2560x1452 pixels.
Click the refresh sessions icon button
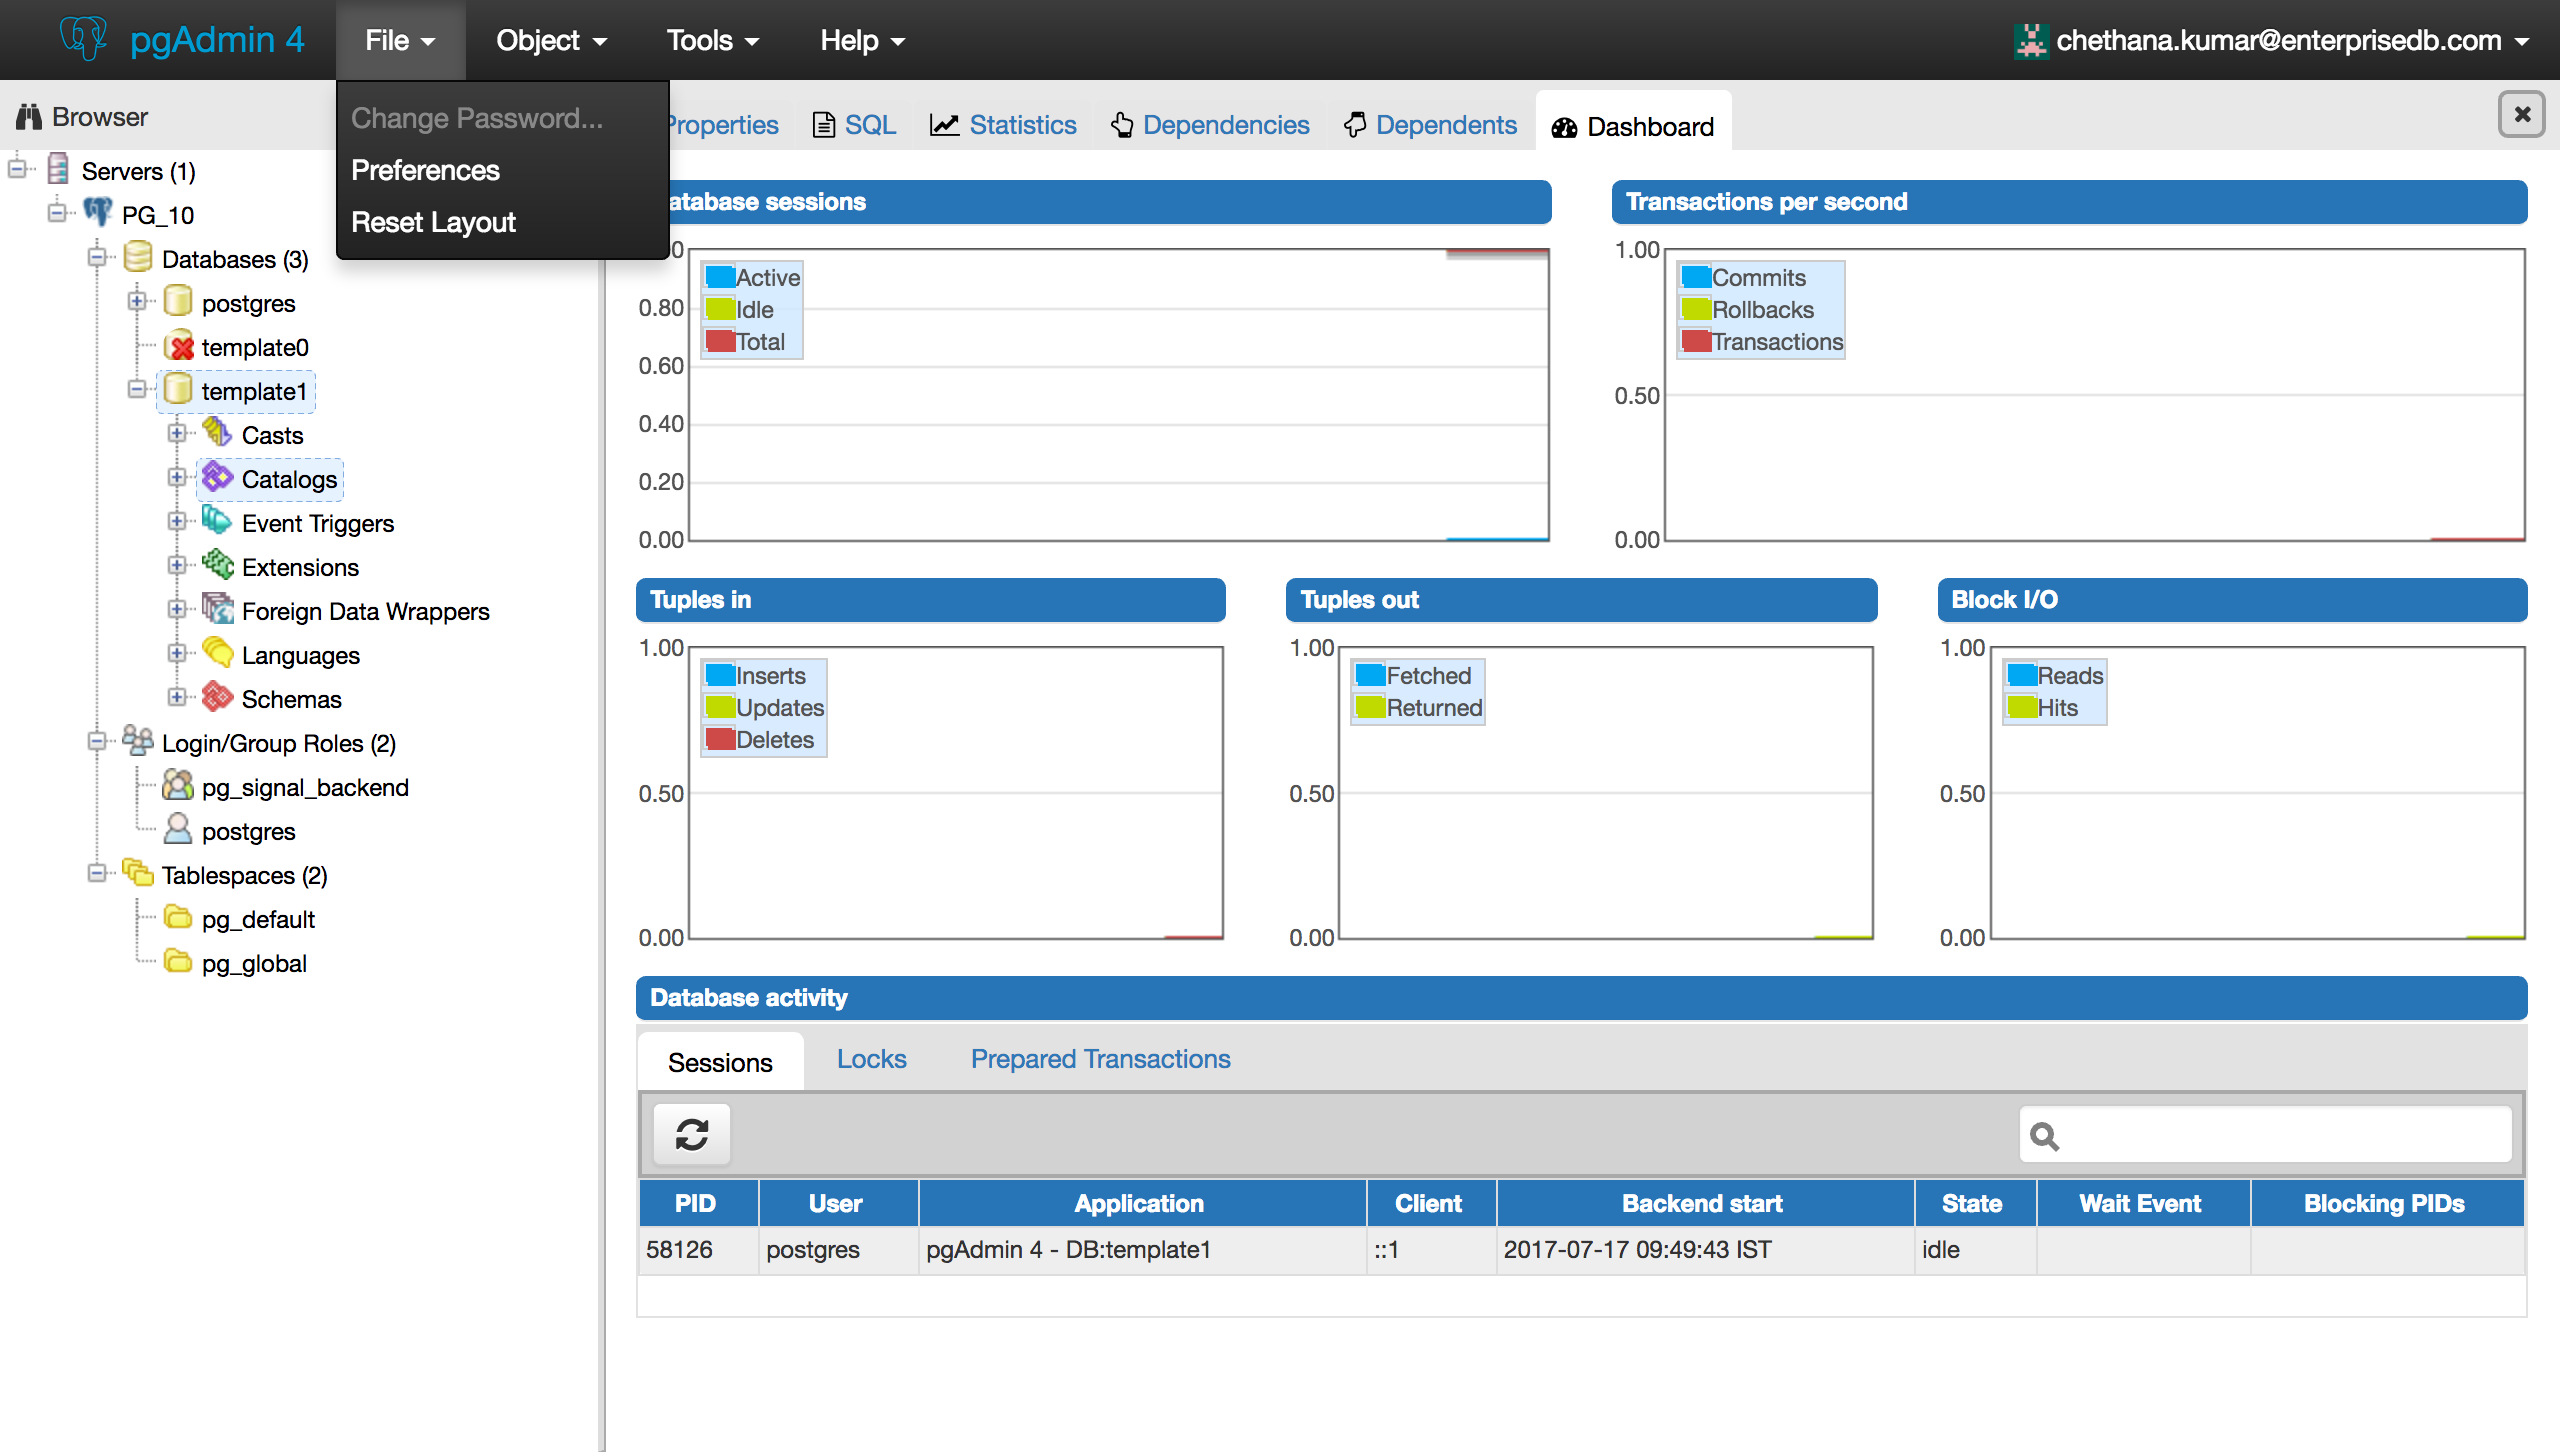691,1135
